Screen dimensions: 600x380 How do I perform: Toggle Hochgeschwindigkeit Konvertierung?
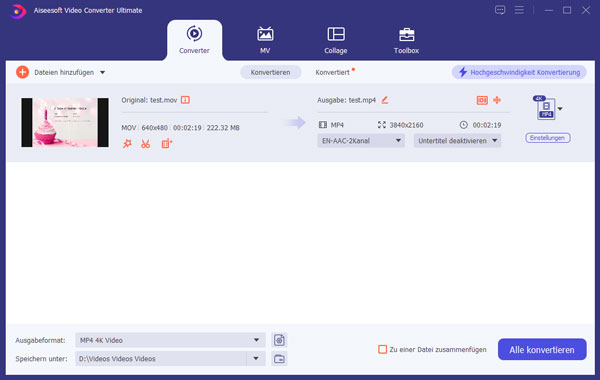(x=519, y=72)
